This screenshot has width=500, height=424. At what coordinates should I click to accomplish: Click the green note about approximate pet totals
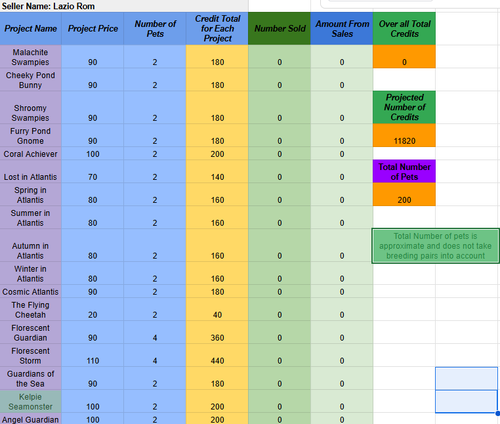[x=436, y=246]
